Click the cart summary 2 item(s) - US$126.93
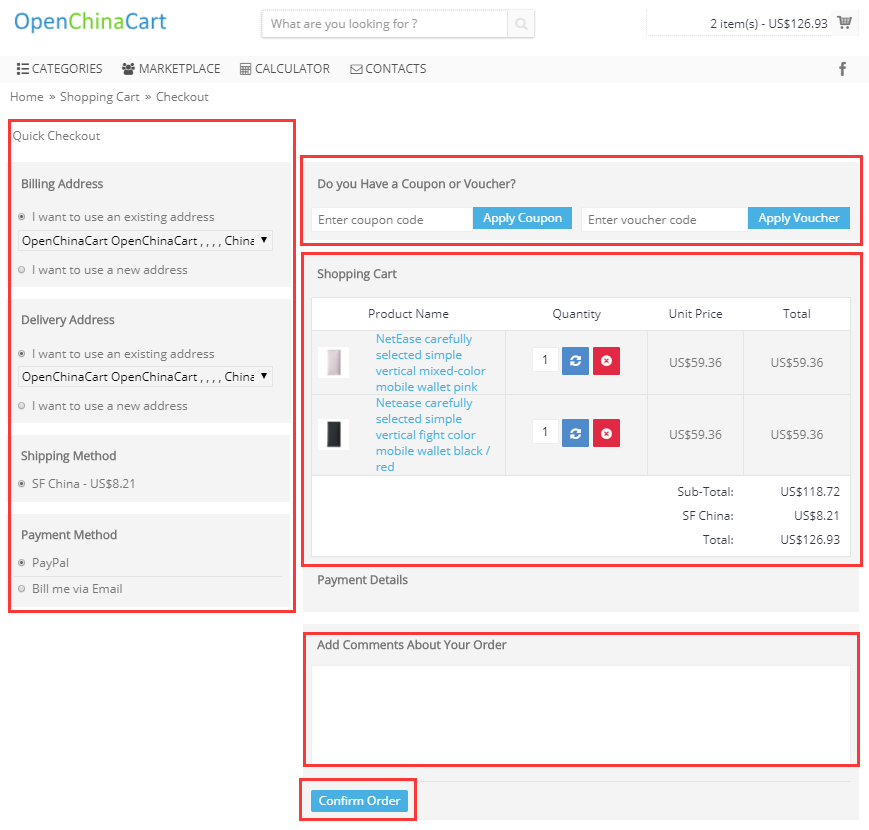Viewport: 869px width, 830px height. 769,24
